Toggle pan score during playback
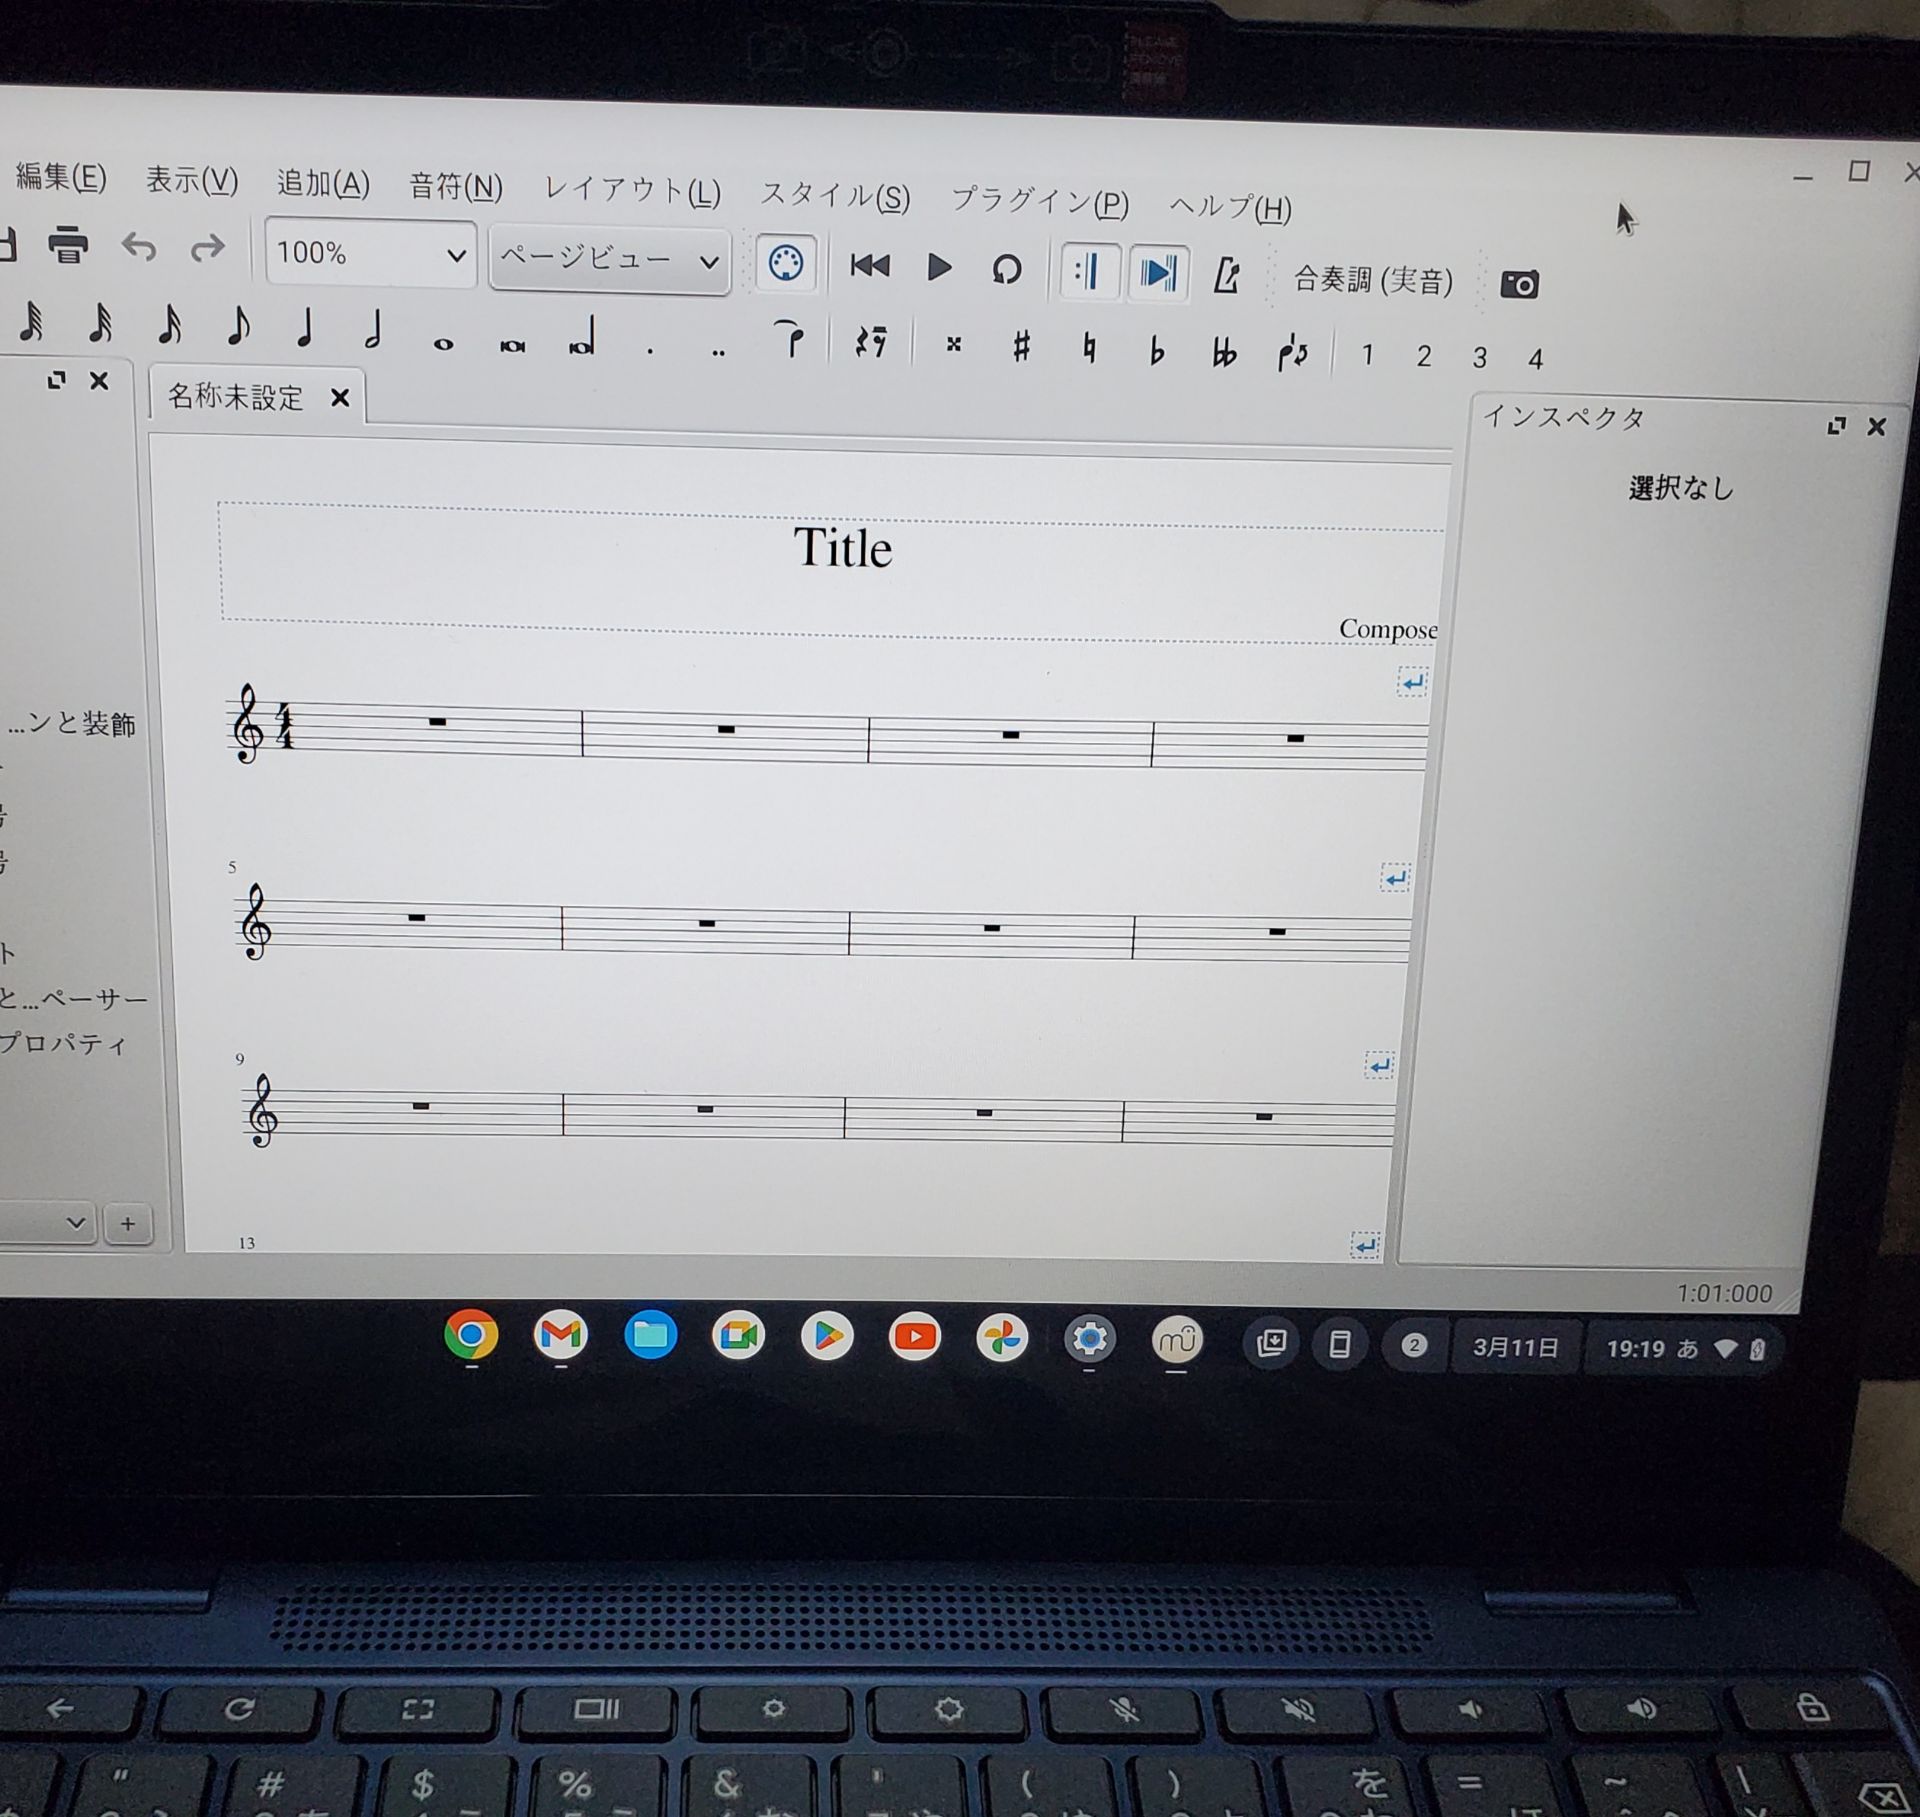 1158,272
